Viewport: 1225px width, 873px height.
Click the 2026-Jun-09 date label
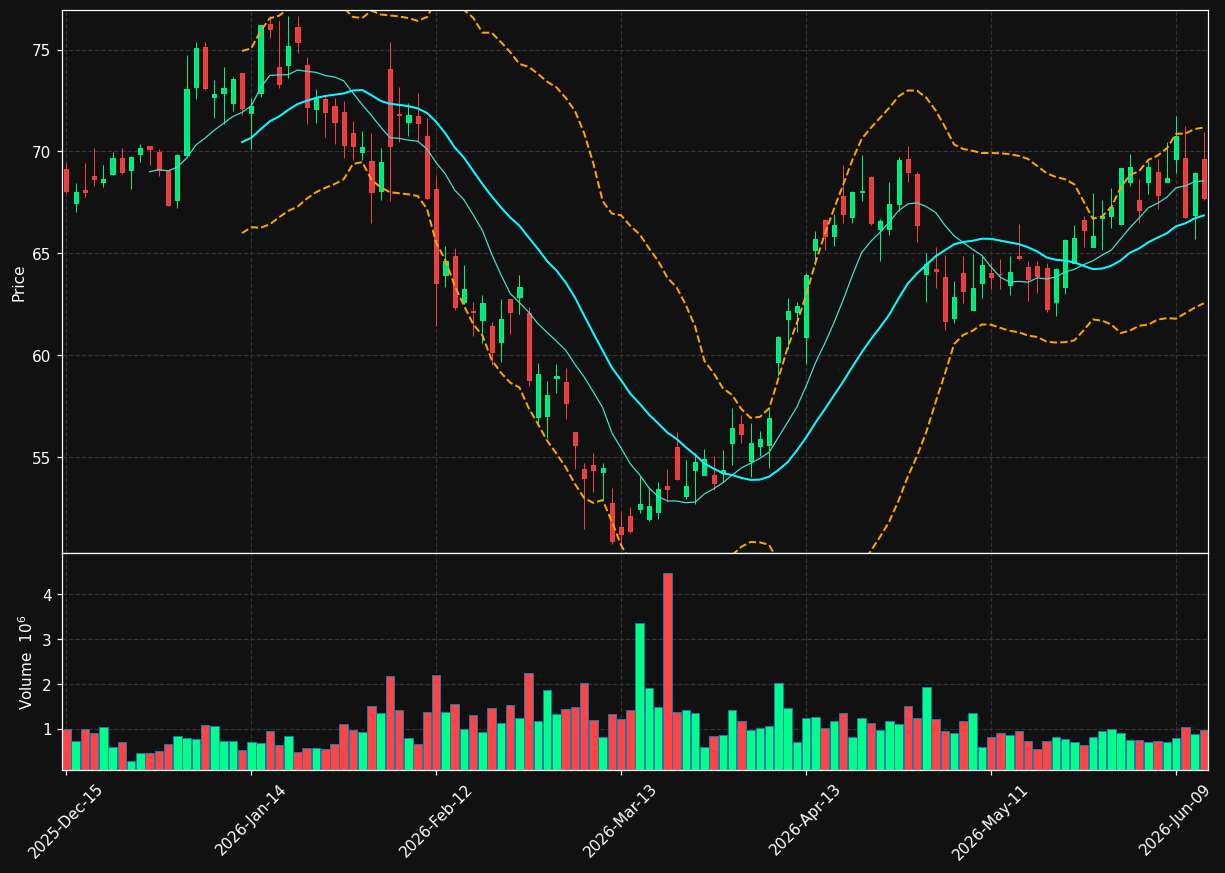click(1176, 821)
